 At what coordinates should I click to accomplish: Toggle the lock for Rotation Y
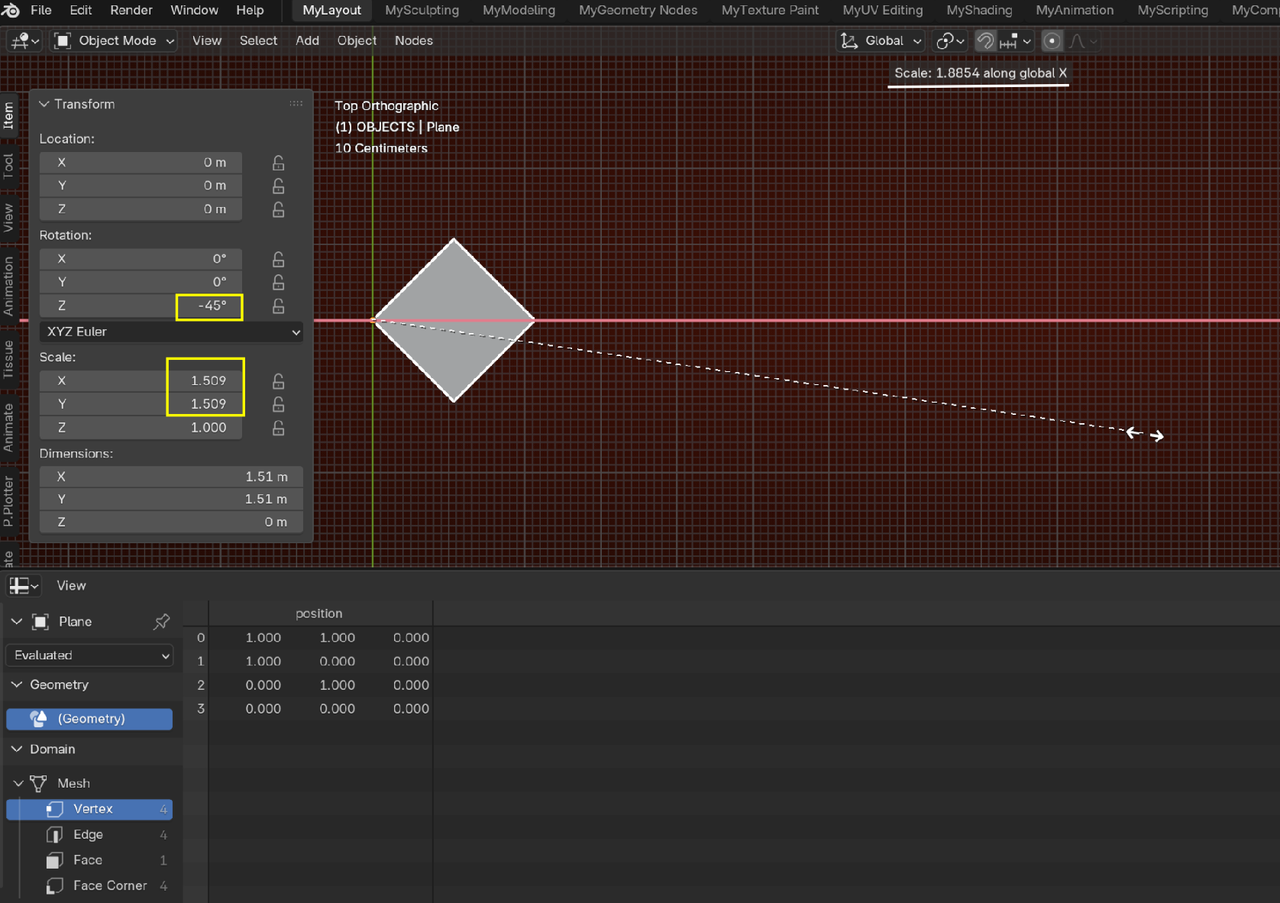pyautogui.click(x=278, y=282)
